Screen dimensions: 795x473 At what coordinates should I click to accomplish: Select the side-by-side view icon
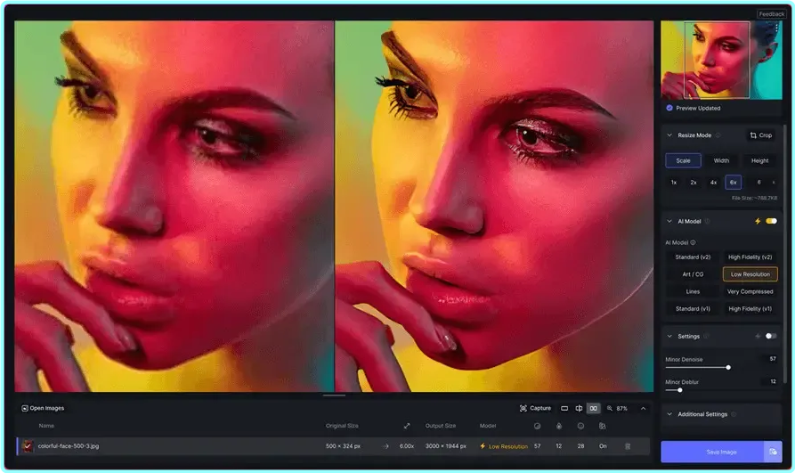594,408
